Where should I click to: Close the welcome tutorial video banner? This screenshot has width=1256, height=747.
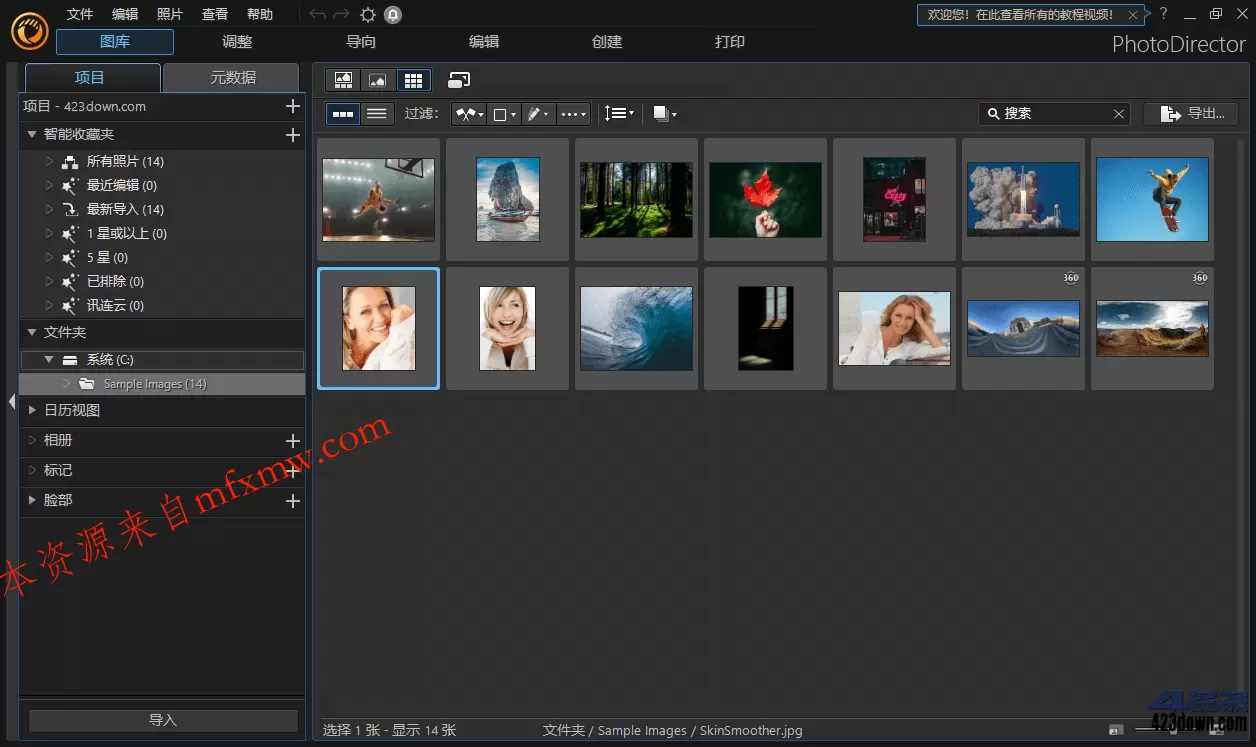pos(1132,15)
